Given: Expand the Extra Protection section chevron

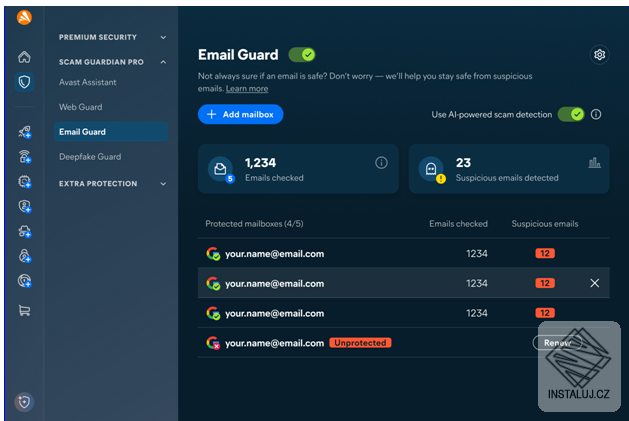Looking at the screenshot, I should tap(163, 184).
